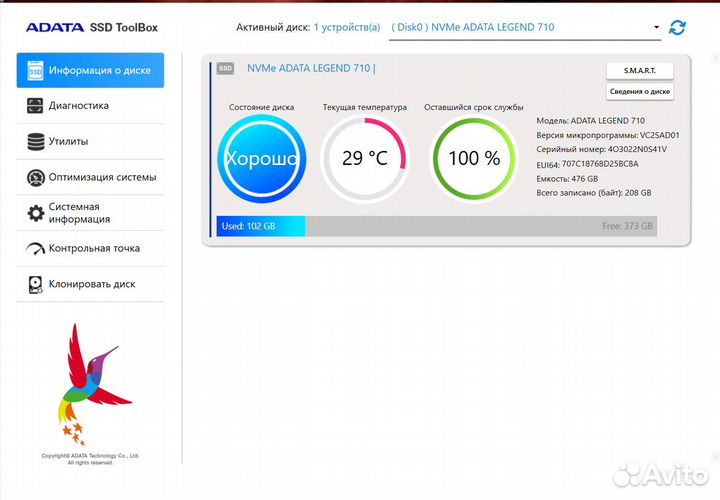Click the Сведения о диске button
This screenshot has height=500, width=720.
coord(640,92)
